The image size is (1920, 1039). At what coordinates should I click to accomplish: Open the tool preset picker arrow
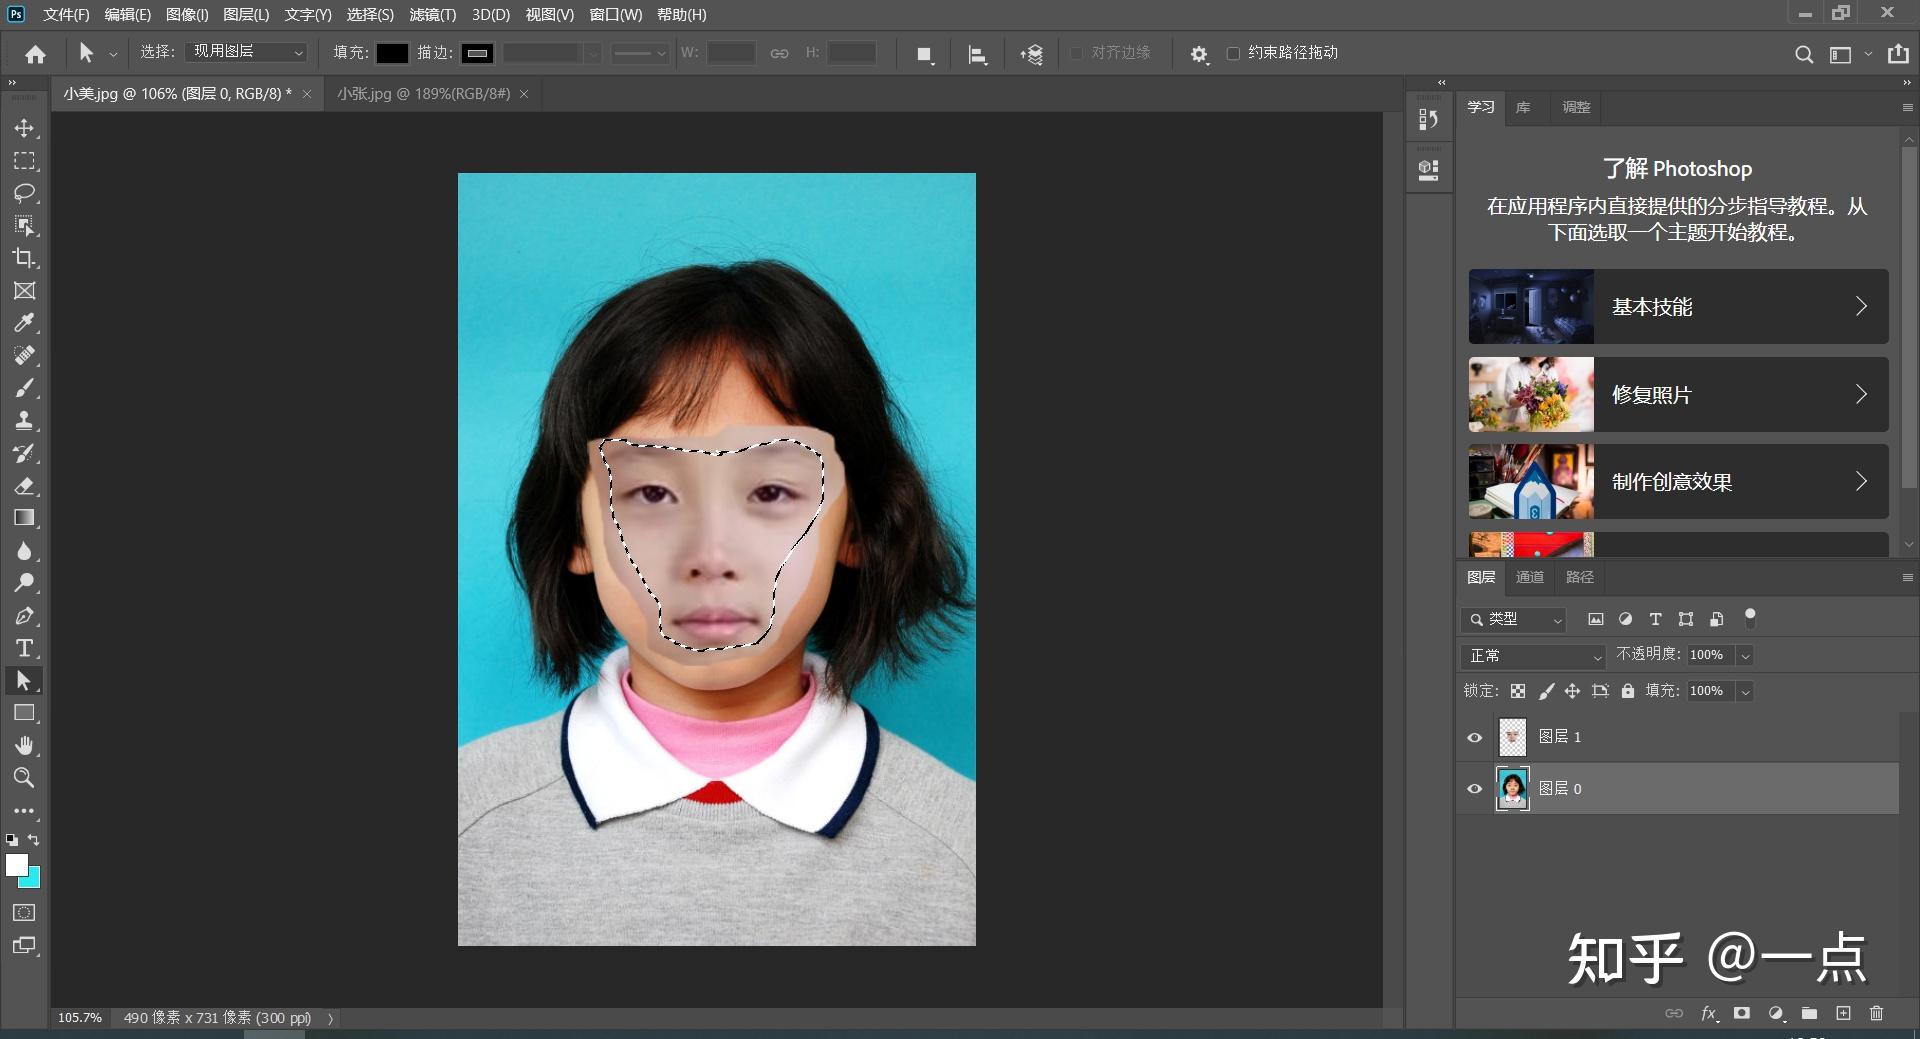coord(113,54)
